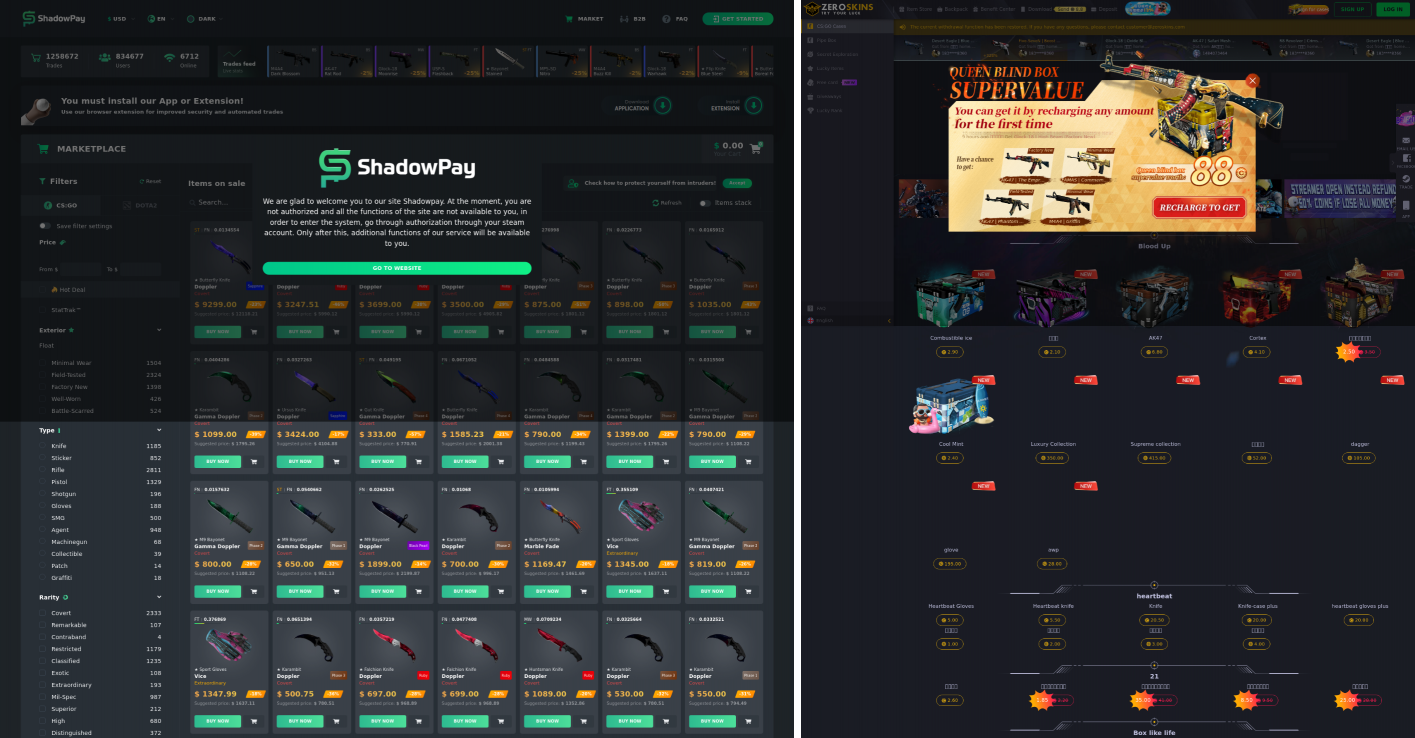This screenshot has width=1415, height=738.
Task: Check the StatTrak filter checkbox
Action: coord(44,310)
